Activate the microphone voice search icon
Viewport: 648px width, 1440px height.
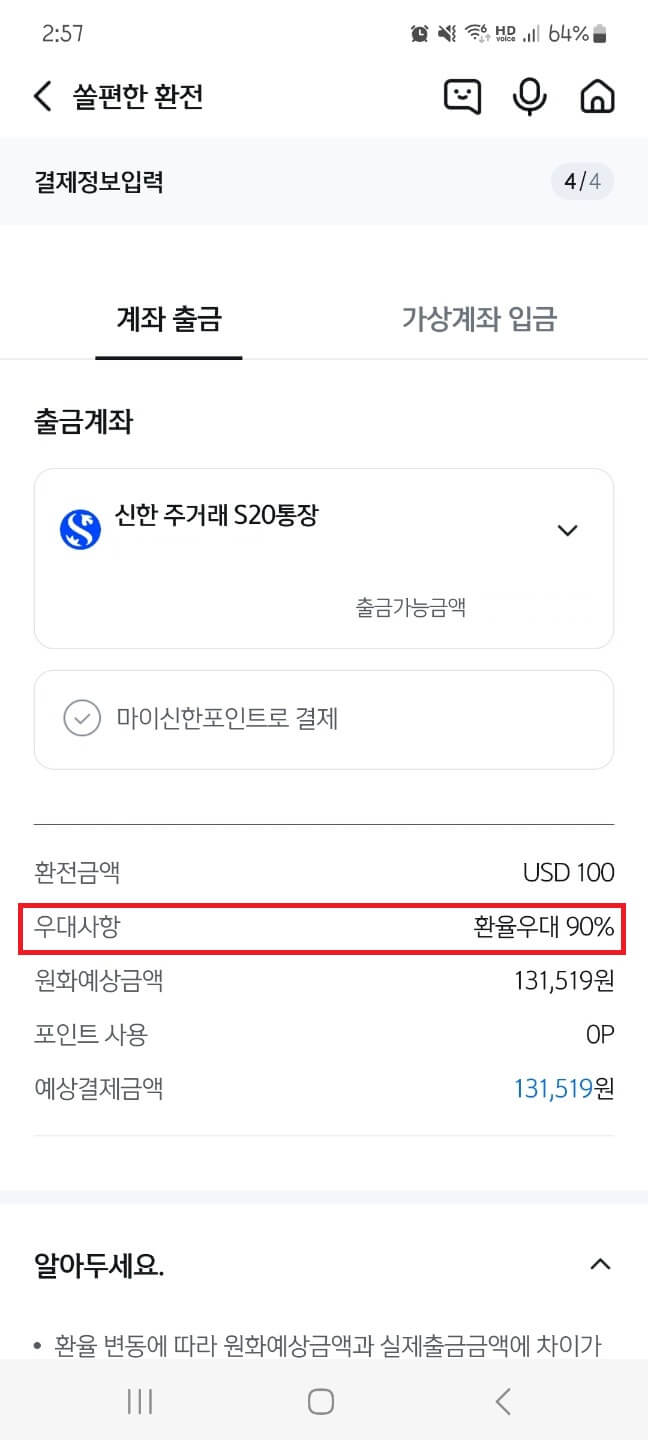[x=529, y=96]
